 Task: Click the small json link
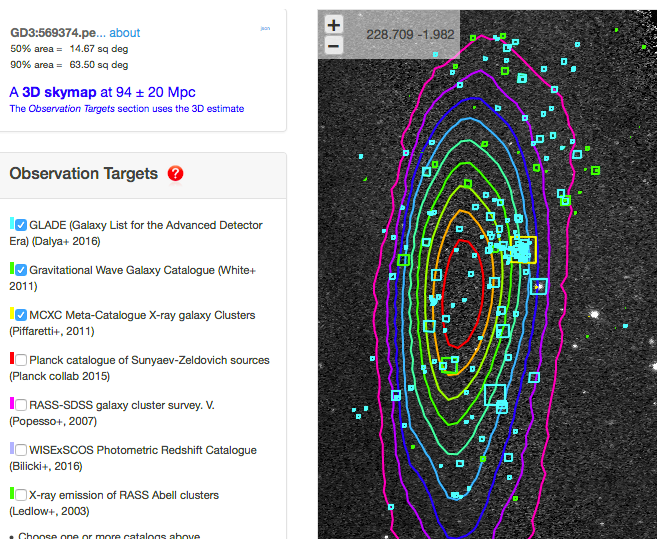[x=265, y=29]
